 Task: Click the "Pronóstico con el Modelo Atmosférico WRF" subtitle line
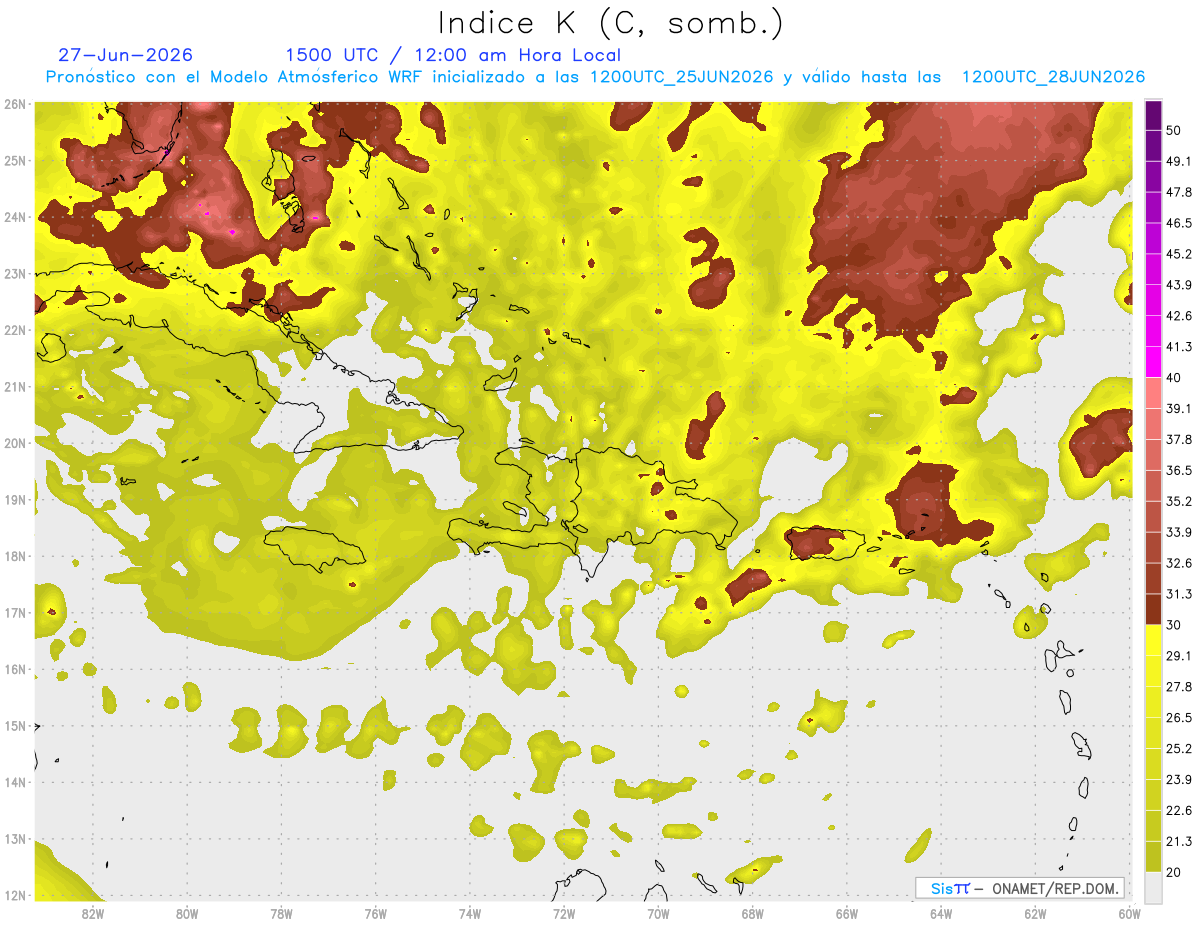(595, 76)
